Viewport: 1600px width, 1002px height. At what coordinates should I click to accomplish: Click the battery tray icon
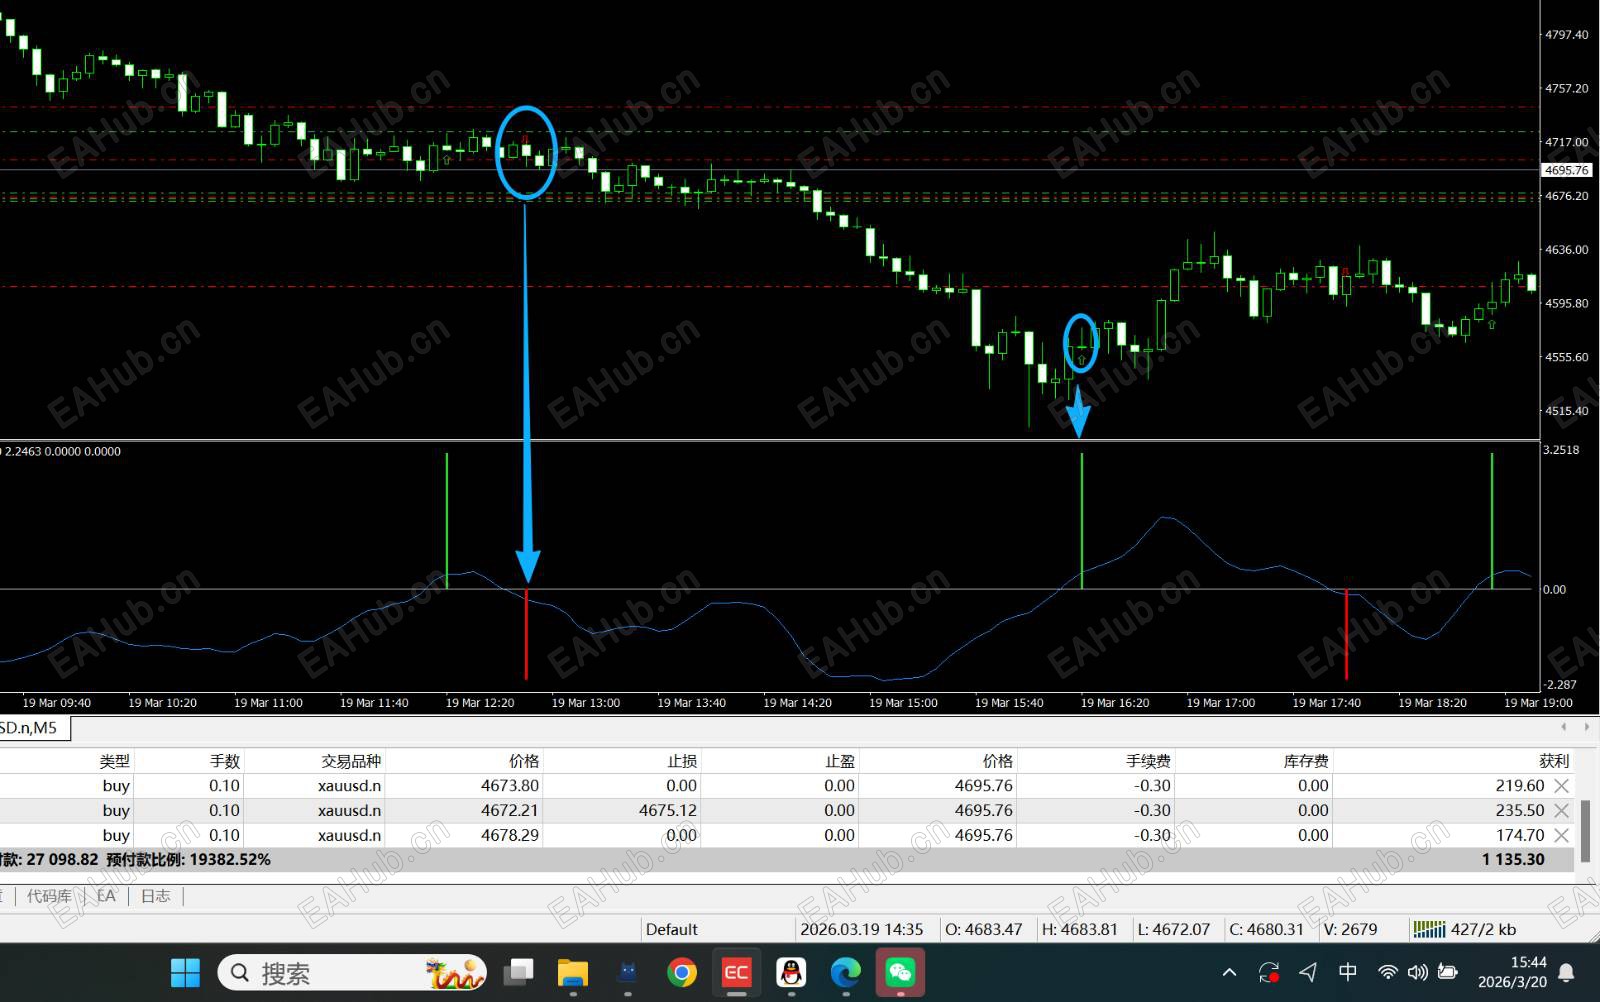[1447, 972]
